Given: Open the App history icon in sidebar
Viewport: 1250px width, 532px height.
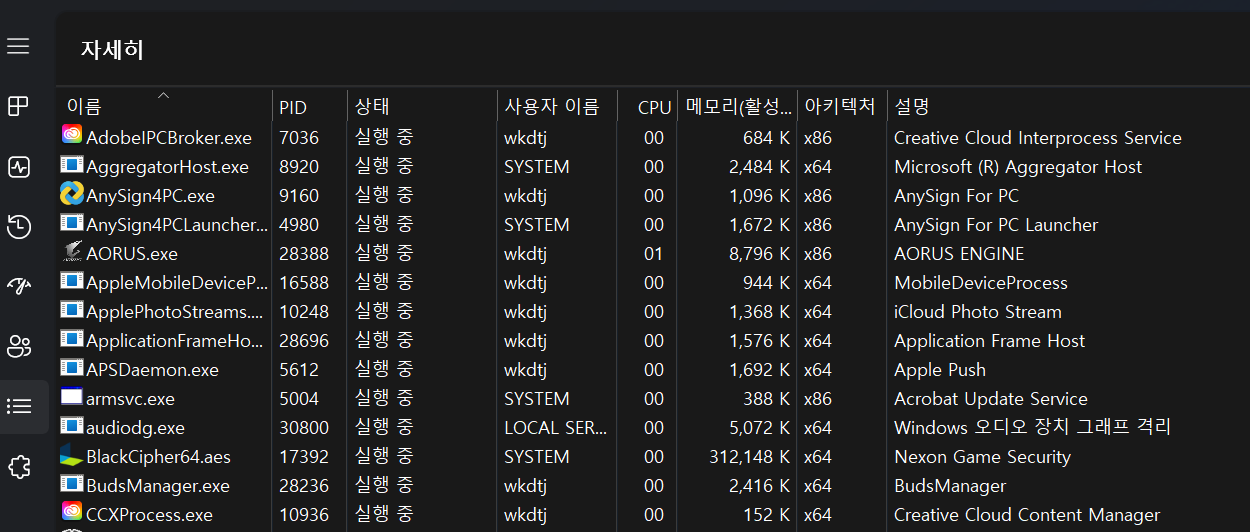Looking at the screenshot, I should [x=18, y=227].
